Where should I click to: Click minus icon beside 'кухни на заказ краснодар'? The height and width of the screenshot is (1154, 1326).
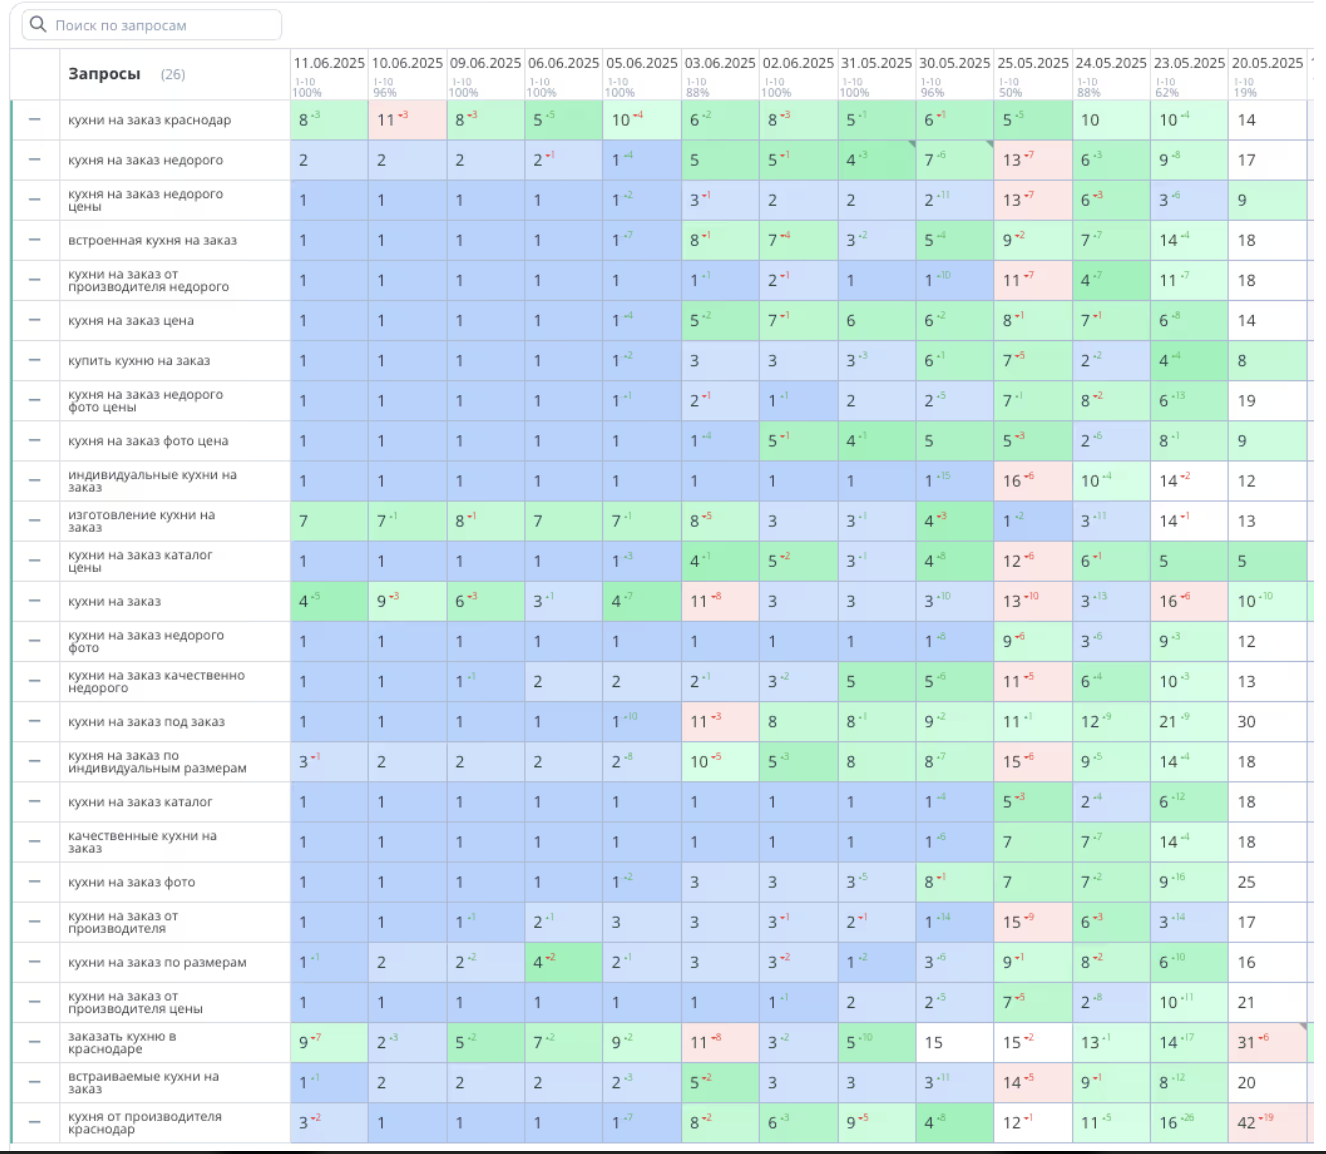[x=35, y=120]
